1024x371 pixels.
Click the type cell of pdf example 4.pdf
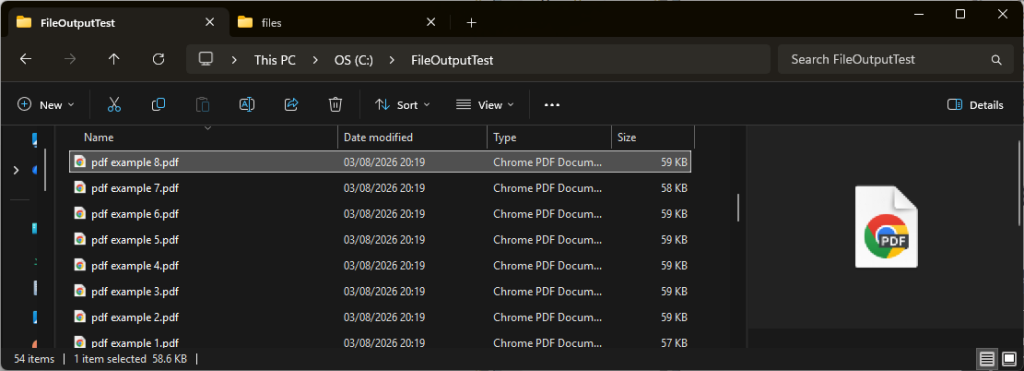coord(548,266)
